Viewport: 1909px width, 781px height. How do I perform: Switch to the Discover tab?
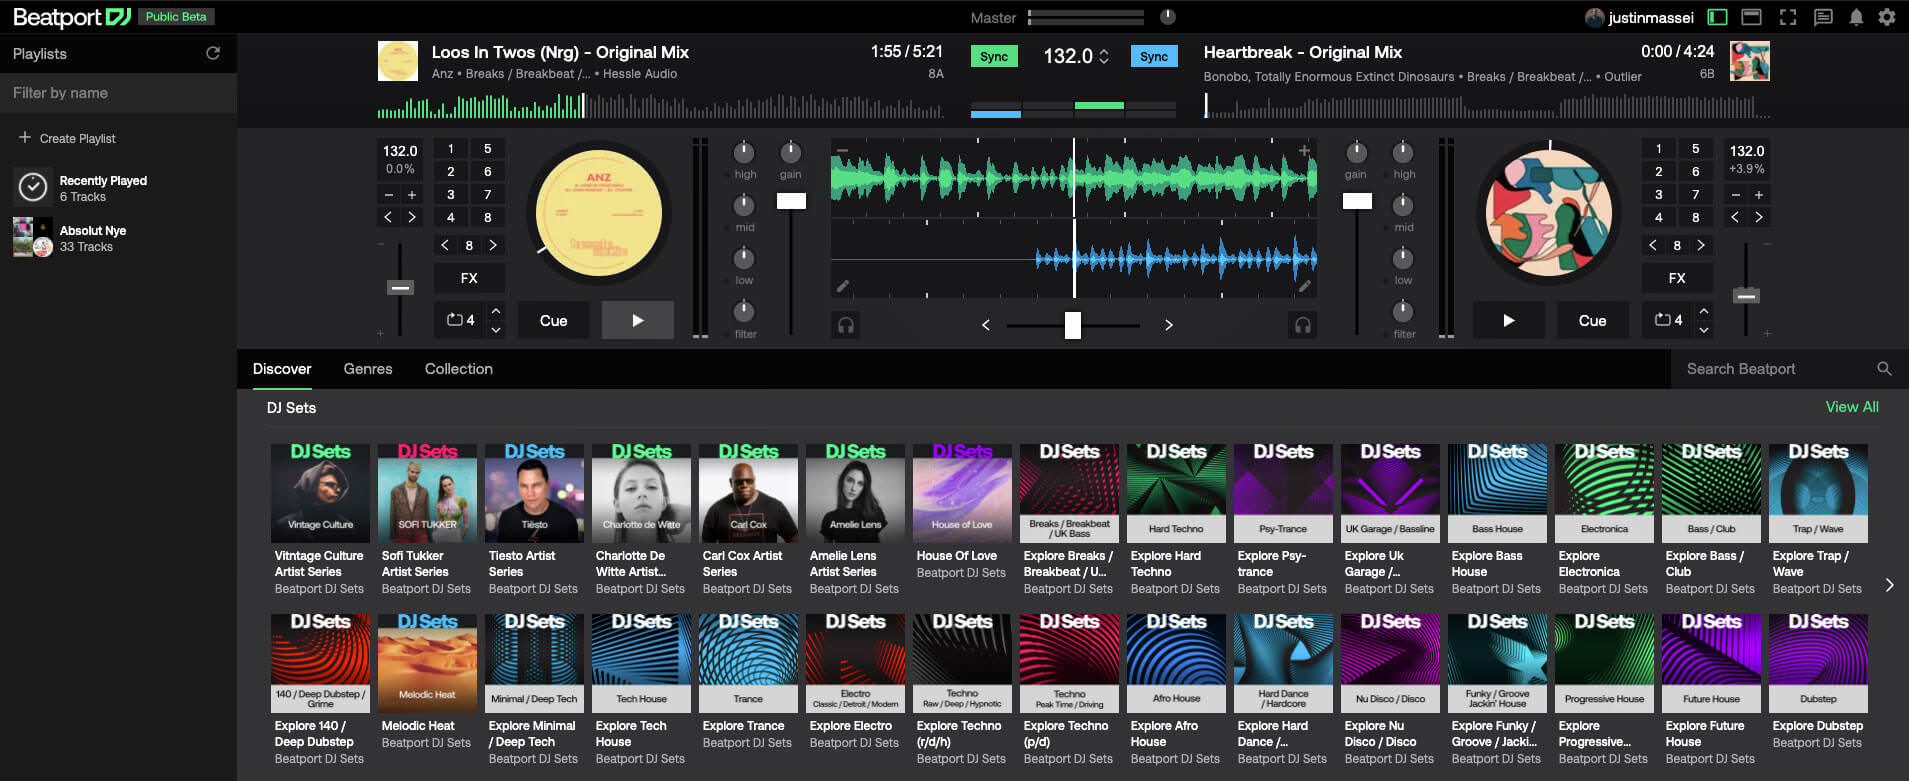(282, 369)
